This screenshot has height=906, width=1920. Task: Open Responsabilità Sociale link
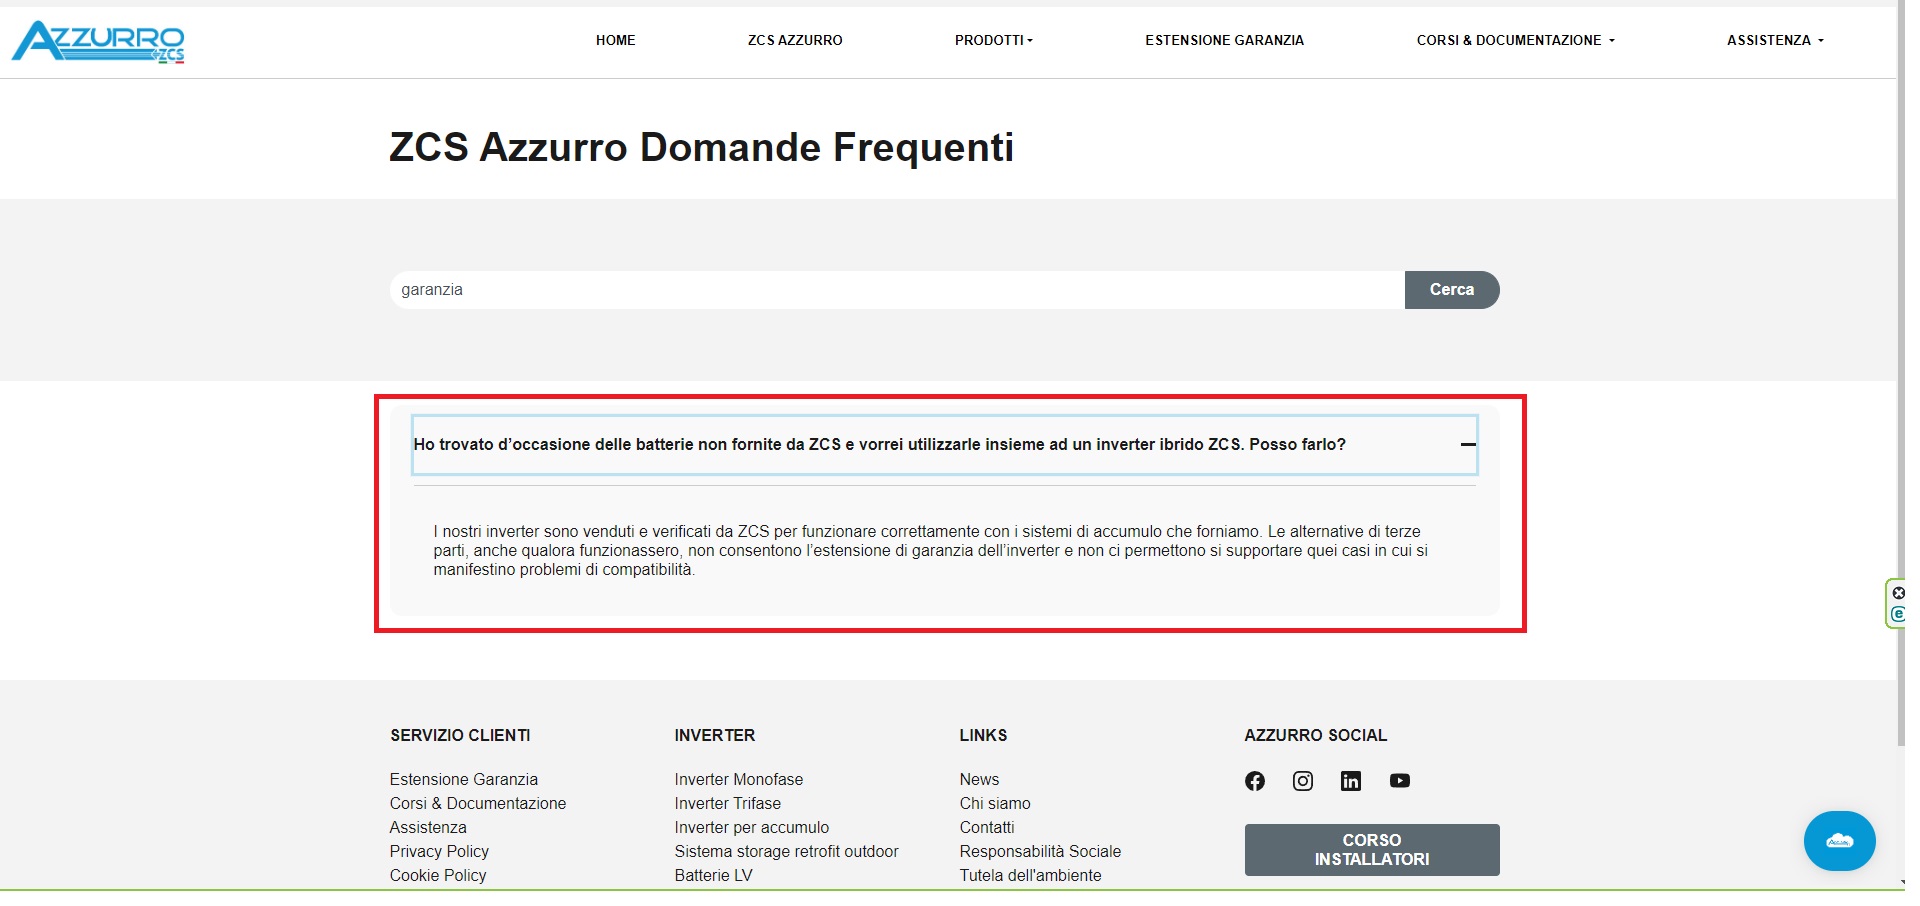coord(1040,851)
